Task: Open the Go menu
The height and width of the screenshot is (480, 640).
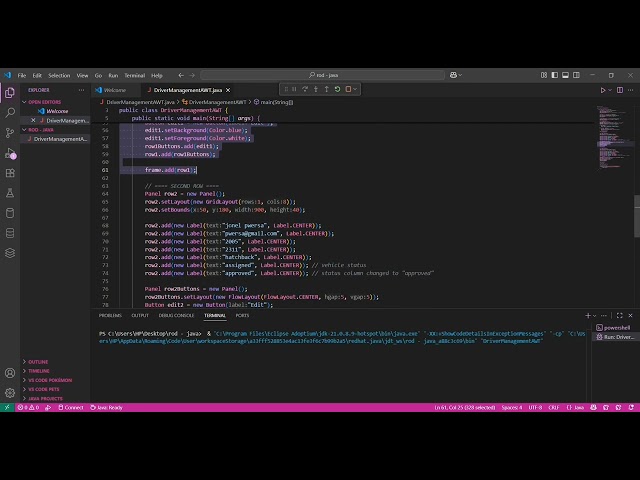Action: 98,76
